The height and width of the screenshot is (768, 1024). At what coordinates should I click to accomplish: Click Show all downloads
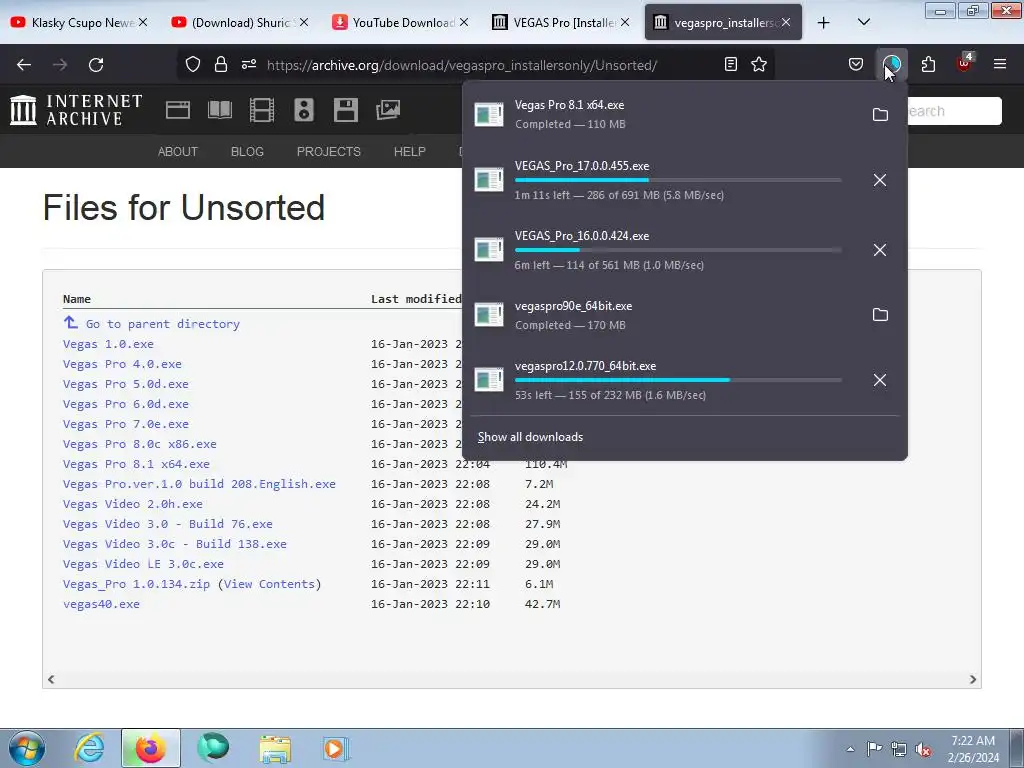click(530, 437)
